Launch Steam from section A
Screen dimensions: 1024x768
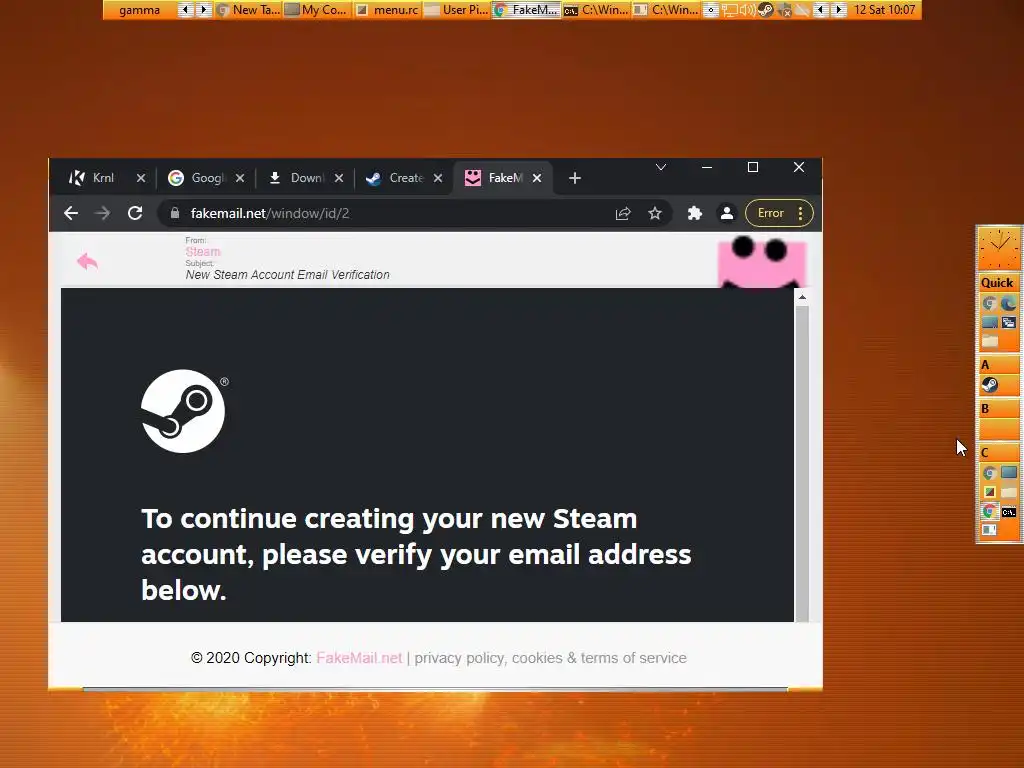pyautogui.click(x=989, y=385)
